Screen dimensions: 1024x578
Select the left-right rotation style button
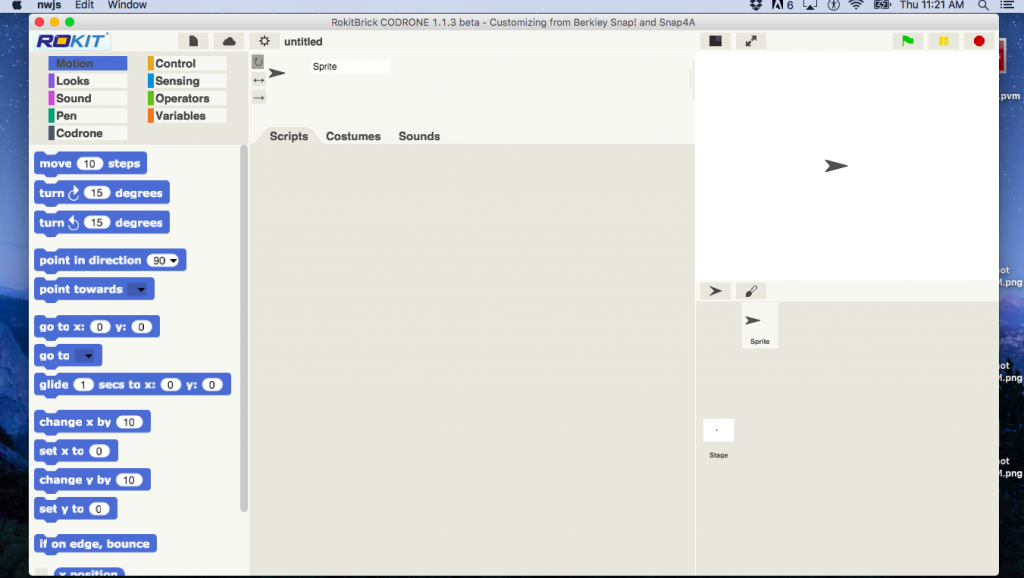pos(259,80)
